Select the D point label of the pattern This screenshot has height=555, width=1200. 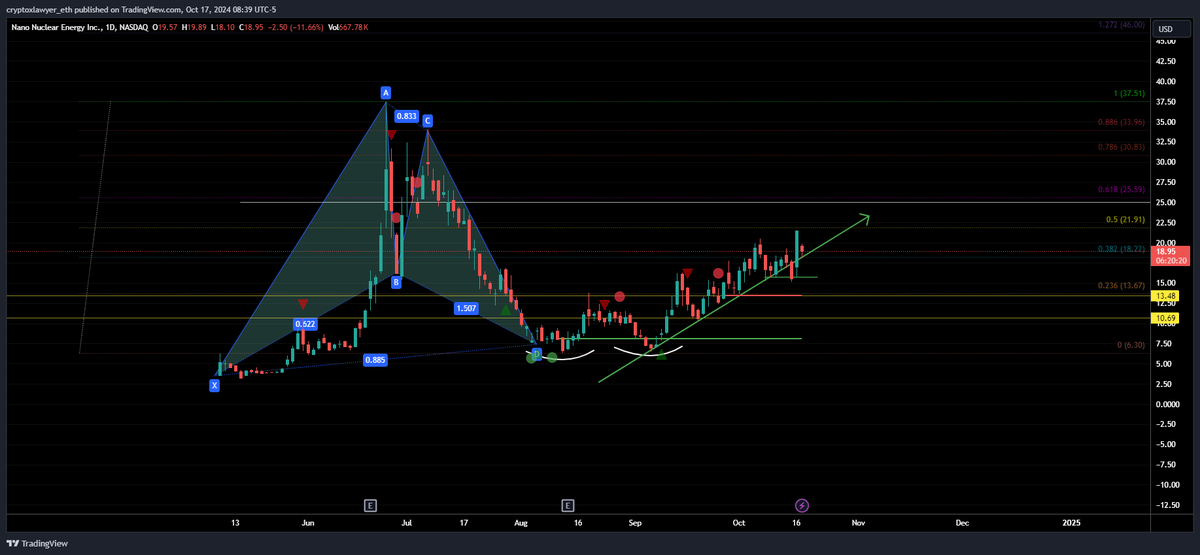click(536, 354)
